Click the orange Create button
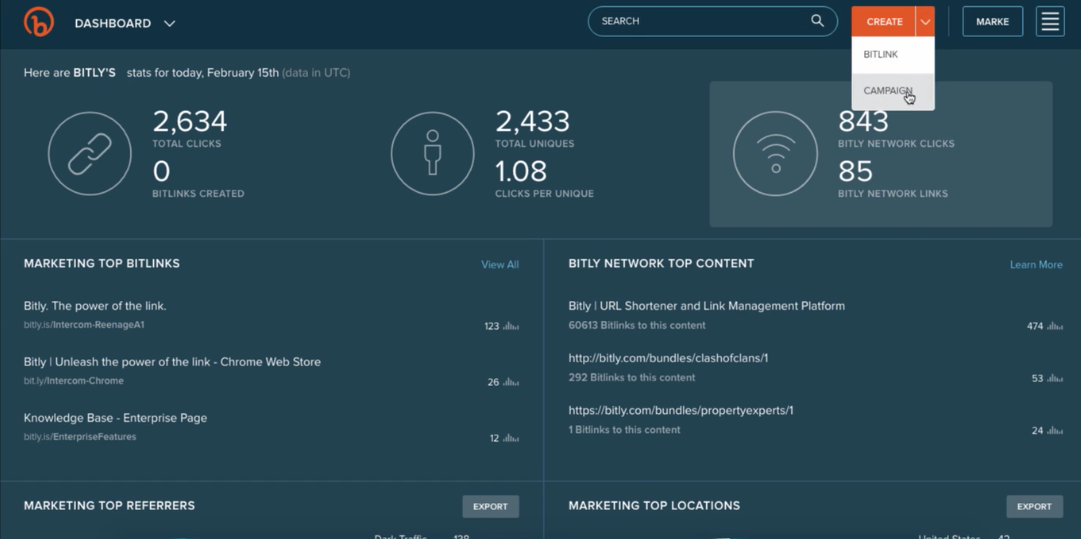Image resolution: width=1081 pixels, height=539 pixels. [x=884, y=21]
